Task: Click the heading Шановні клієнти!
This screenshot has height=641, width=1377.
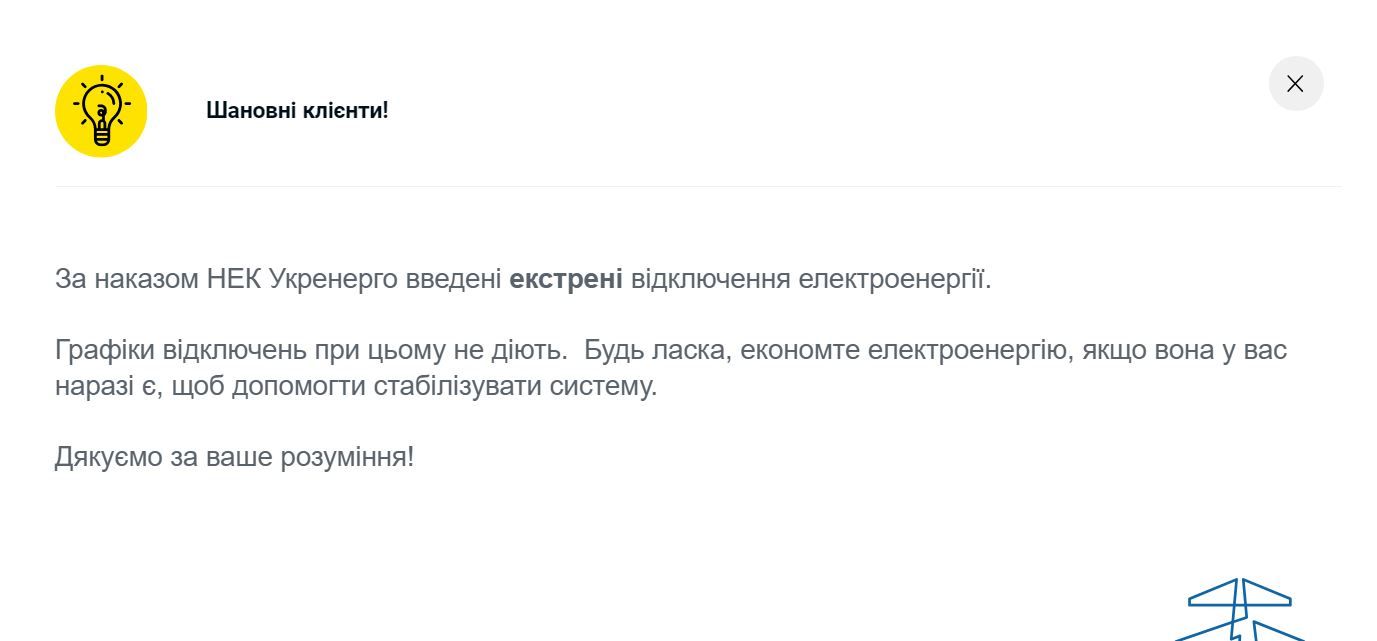Action: (296, 111)
